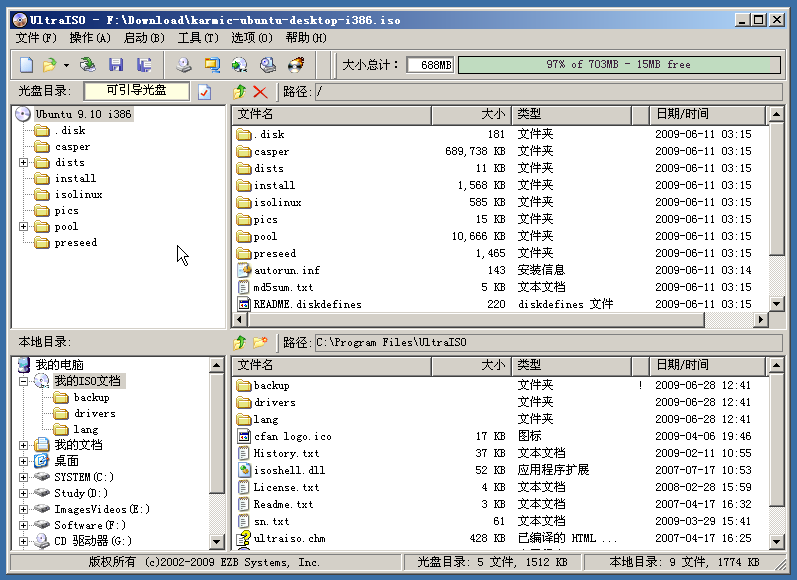Select License.txt in local file list
Screen dimensions: 797x580
coord(286,487)
